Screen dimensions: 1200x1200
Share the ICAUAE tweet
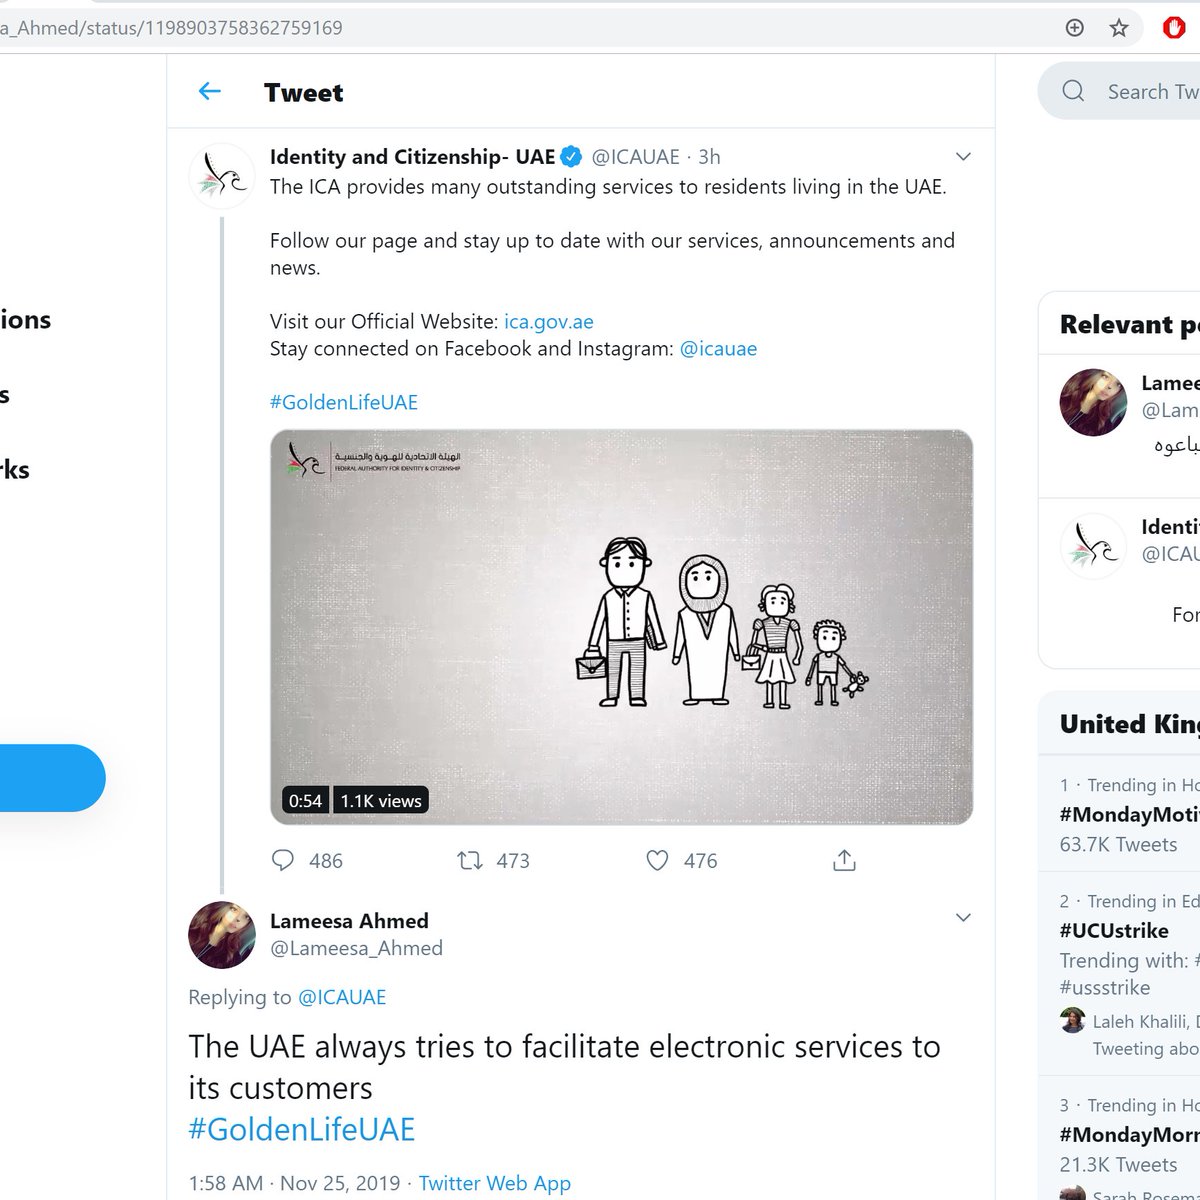844,860
